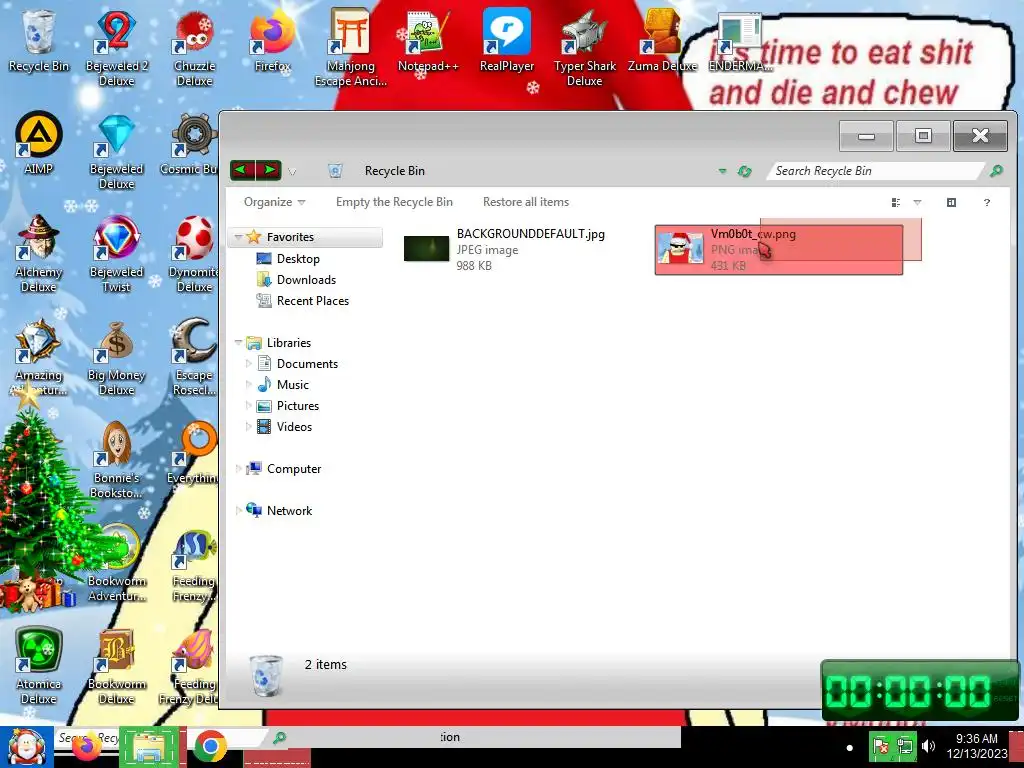Image resolution: width=1024 pixels, height=768 pixels.
Task: Open the Santa Start button
Action: click(26, 746)
